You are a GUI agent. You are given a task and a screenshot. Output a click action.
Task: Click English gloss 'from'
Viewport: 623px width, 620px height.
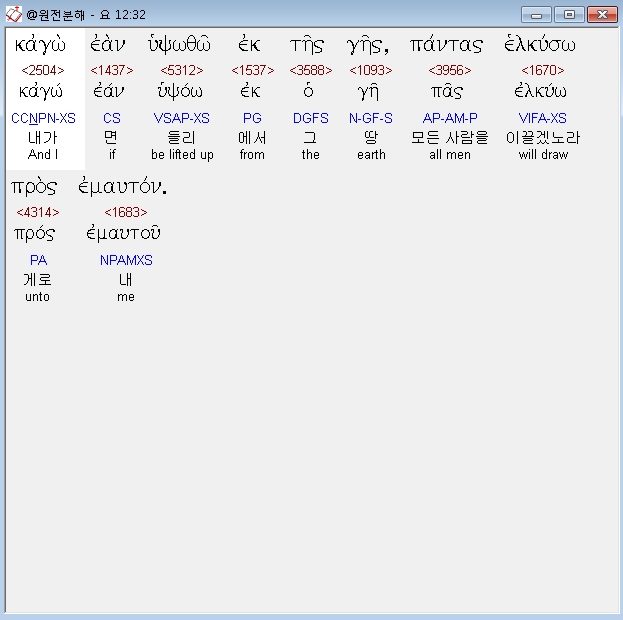(252, 155)
